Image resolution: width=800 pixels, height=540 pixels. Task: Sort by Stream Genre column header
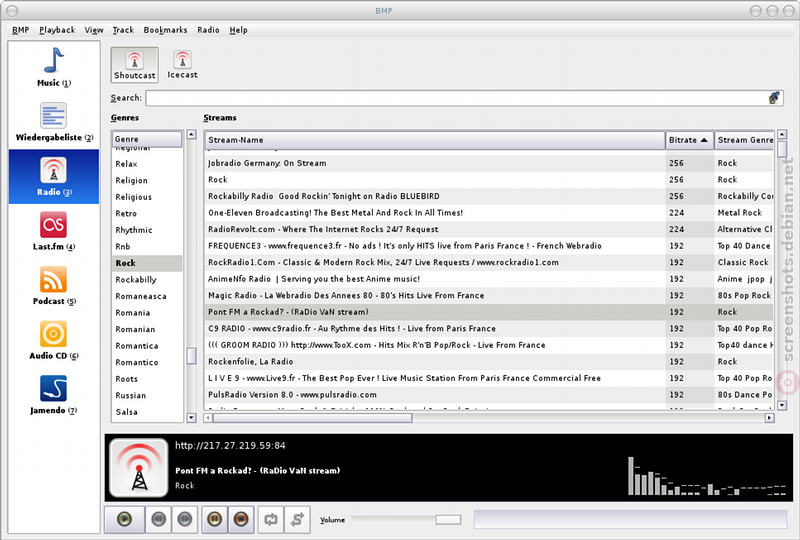[x=744, y=140]
